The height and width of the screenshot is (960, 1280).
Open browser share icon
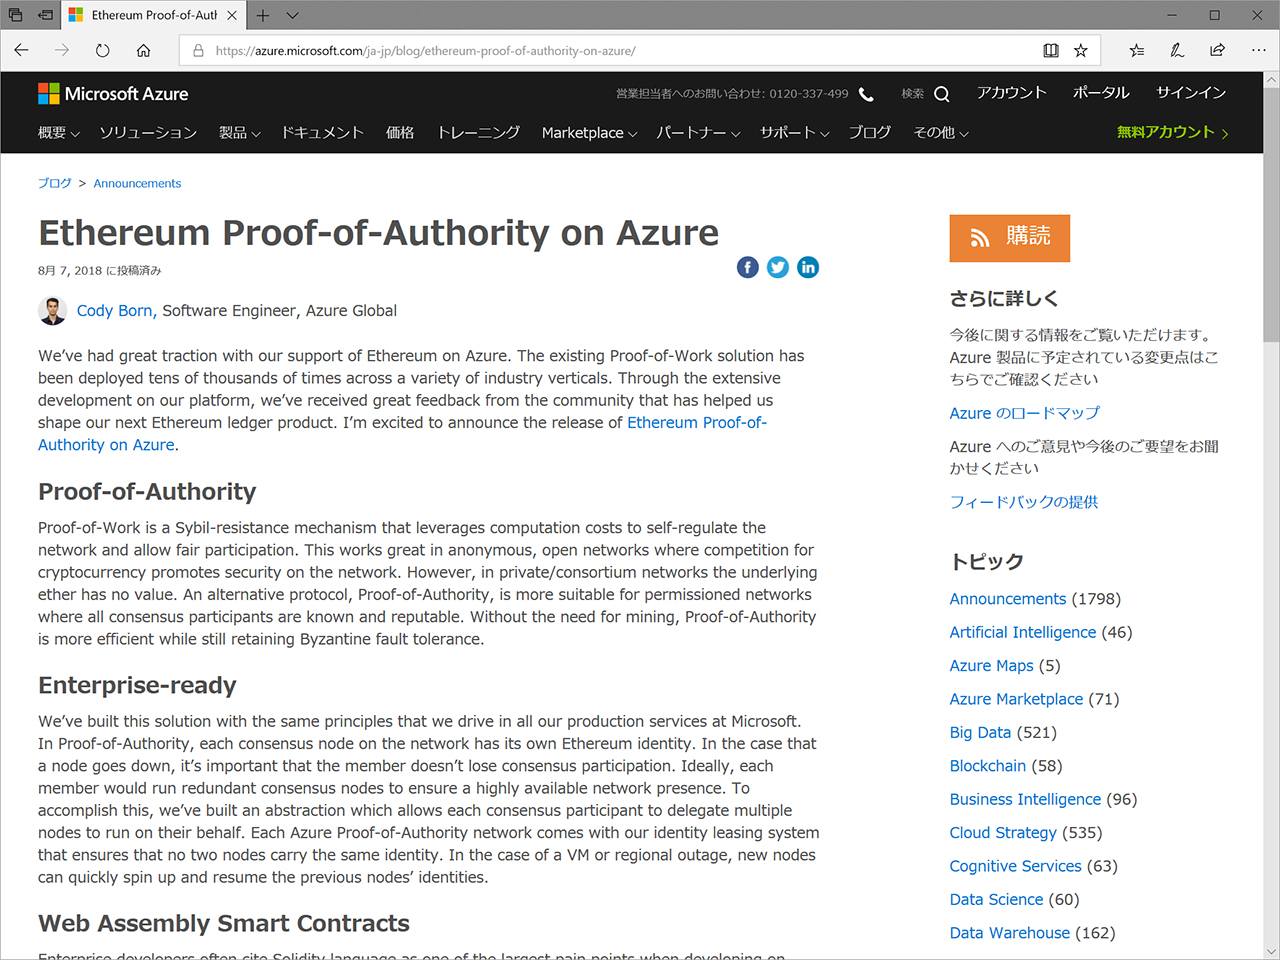1217,50
